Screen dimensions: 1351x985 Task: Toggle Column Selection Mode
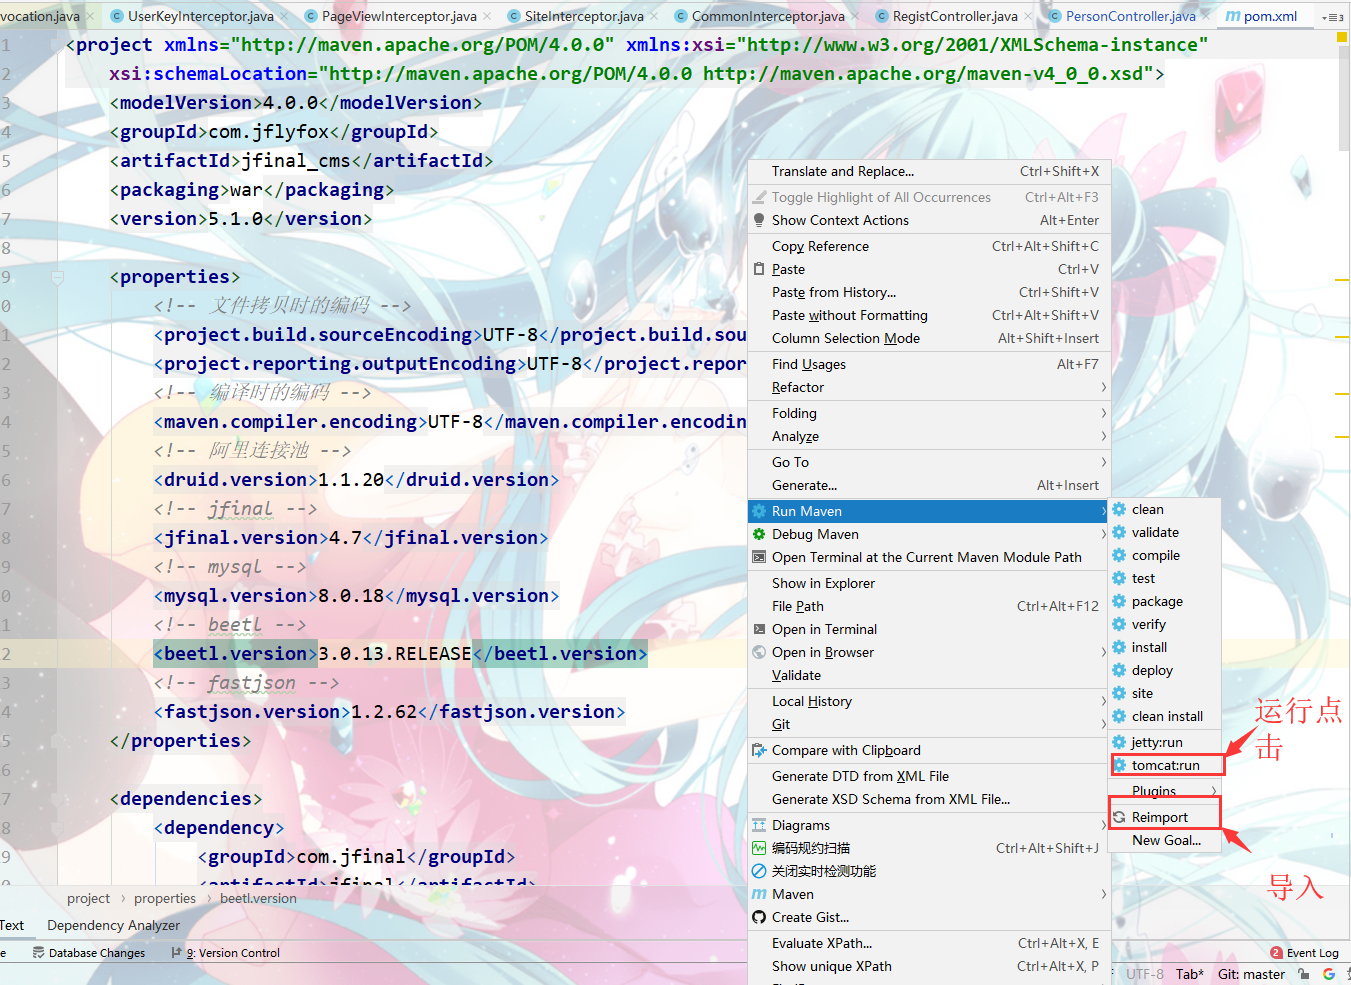[x=929, y=338]
